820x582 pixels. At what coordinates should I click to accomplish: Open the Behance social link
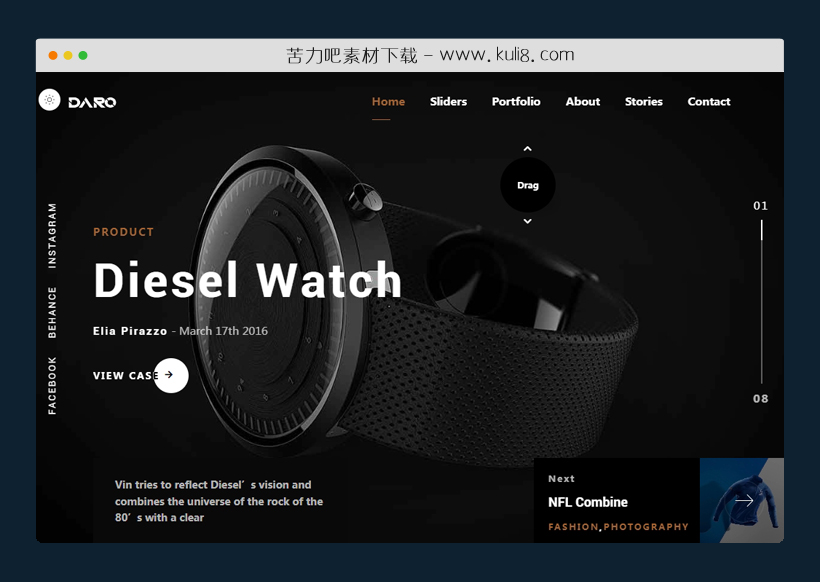coord(52,312)
